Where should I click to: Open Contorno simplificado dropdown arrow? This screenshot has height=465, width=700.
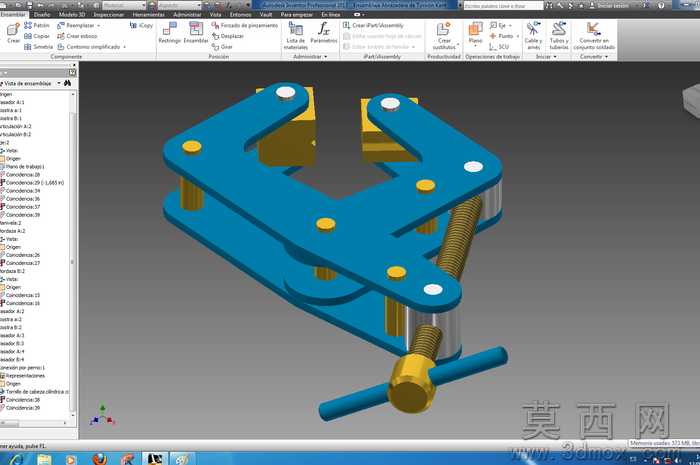[125, 47]
